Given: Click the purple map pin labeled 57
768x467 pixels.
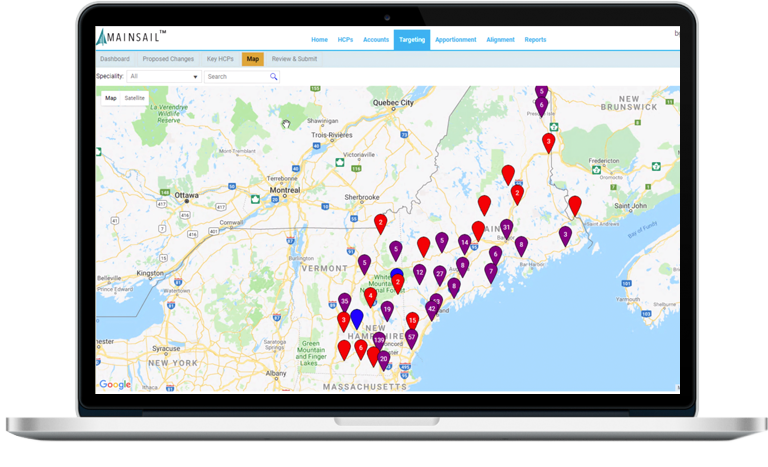Looking at the screenshot, I should tap(411, 338).
